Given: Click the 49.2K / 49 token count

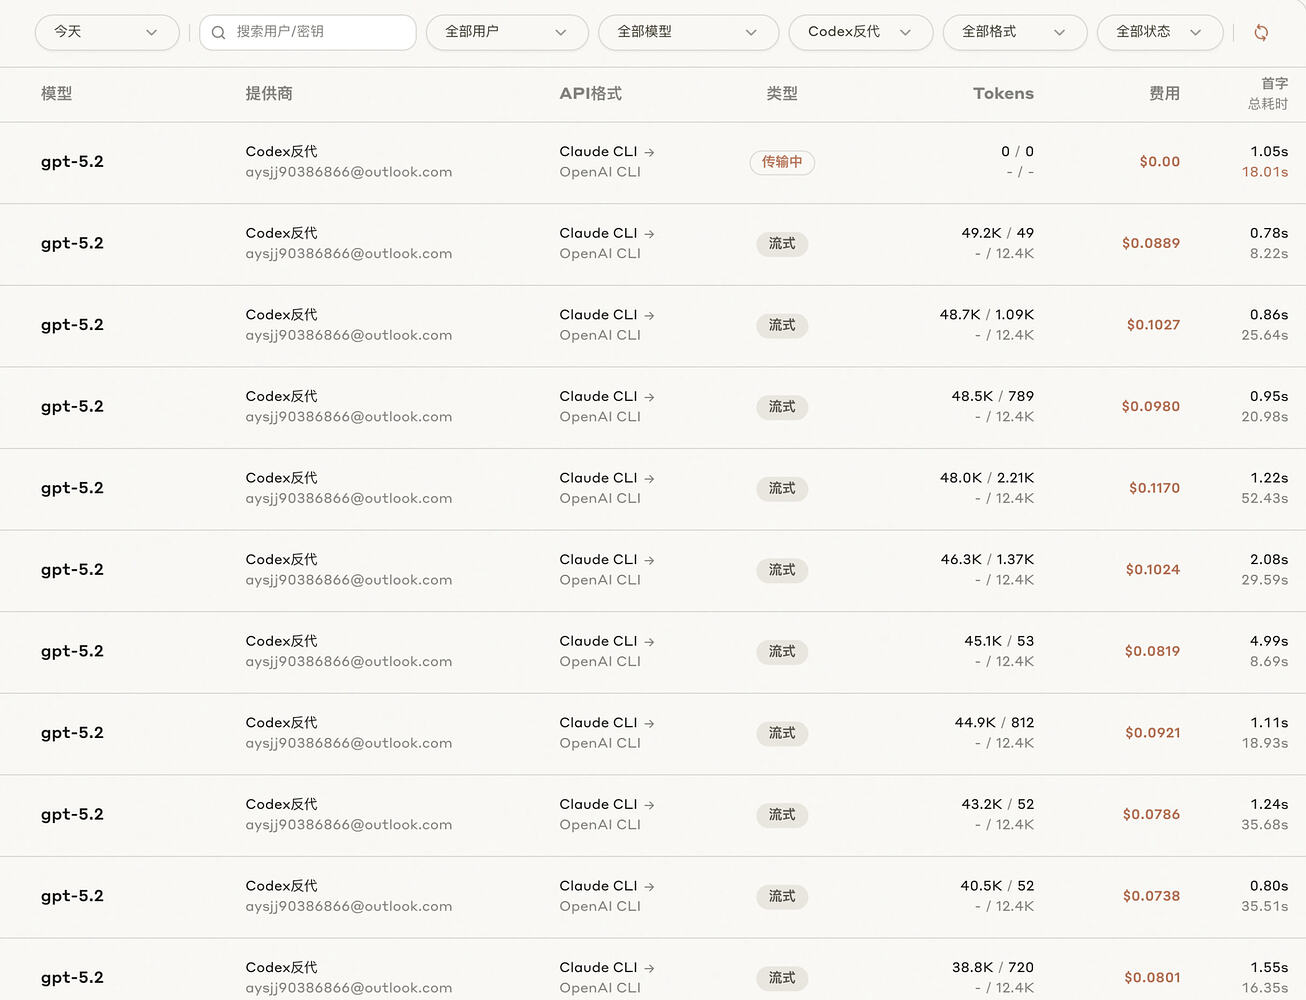Looking at the screenshot, I should pyautogui.click(x=998, y=233).
